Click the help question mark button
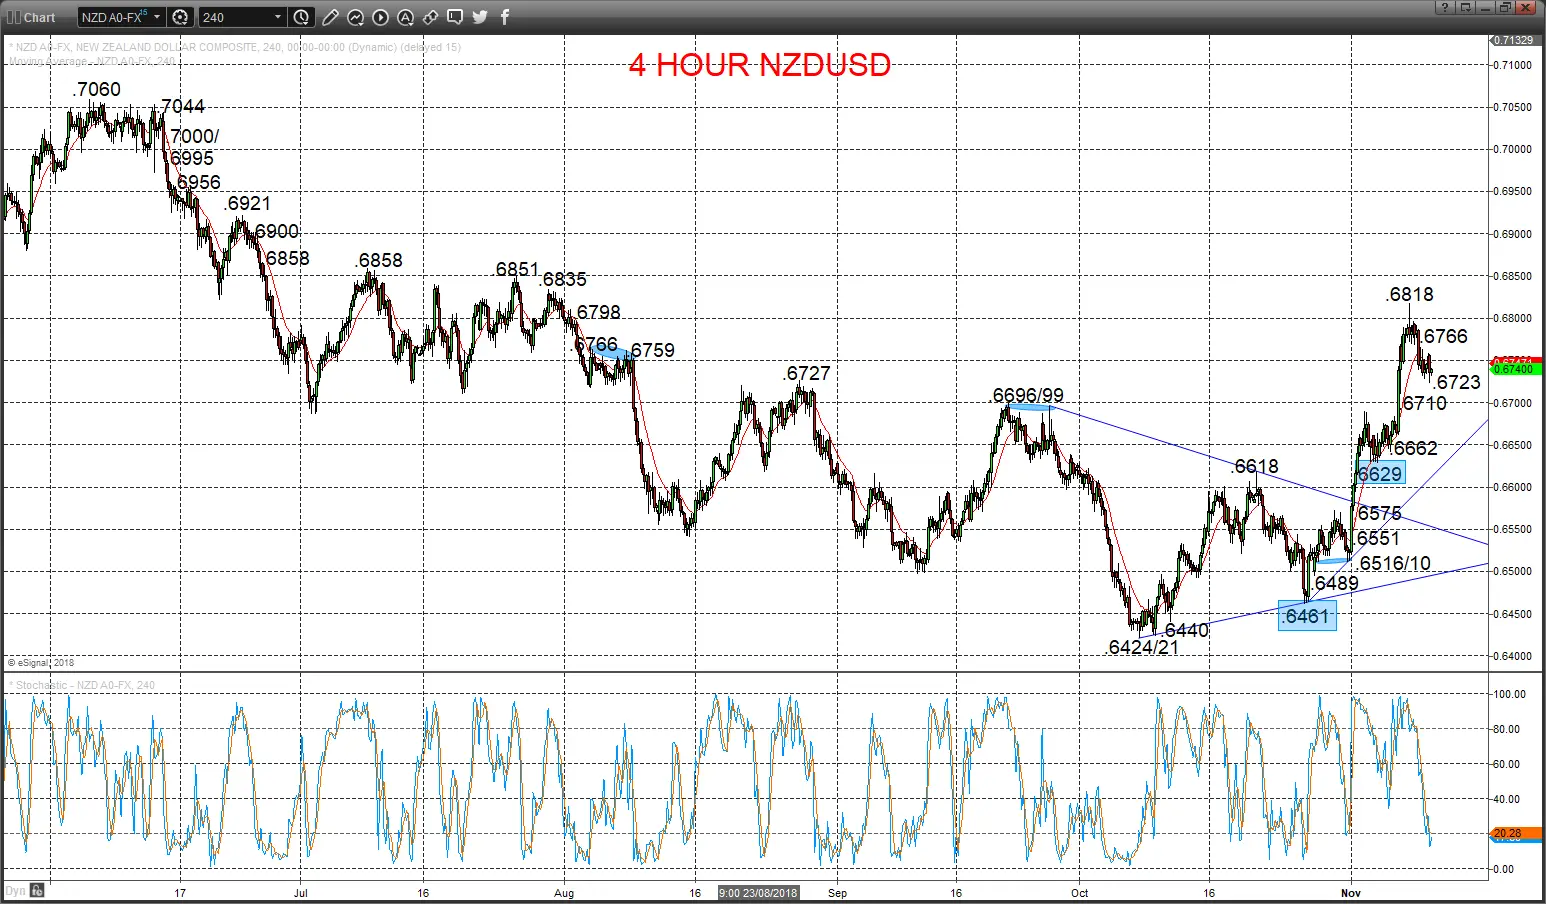The image size is (1546, 904). click(1445, 8)
